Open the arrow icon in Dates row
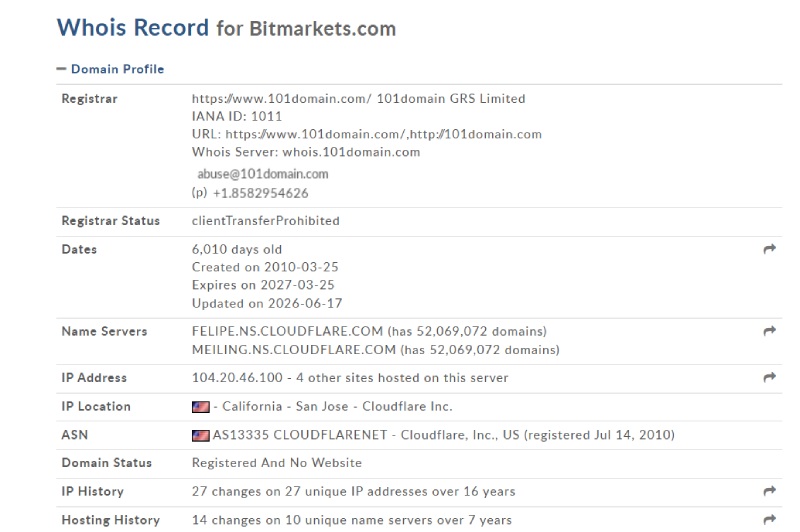800x532 pixels. point(769,249)
